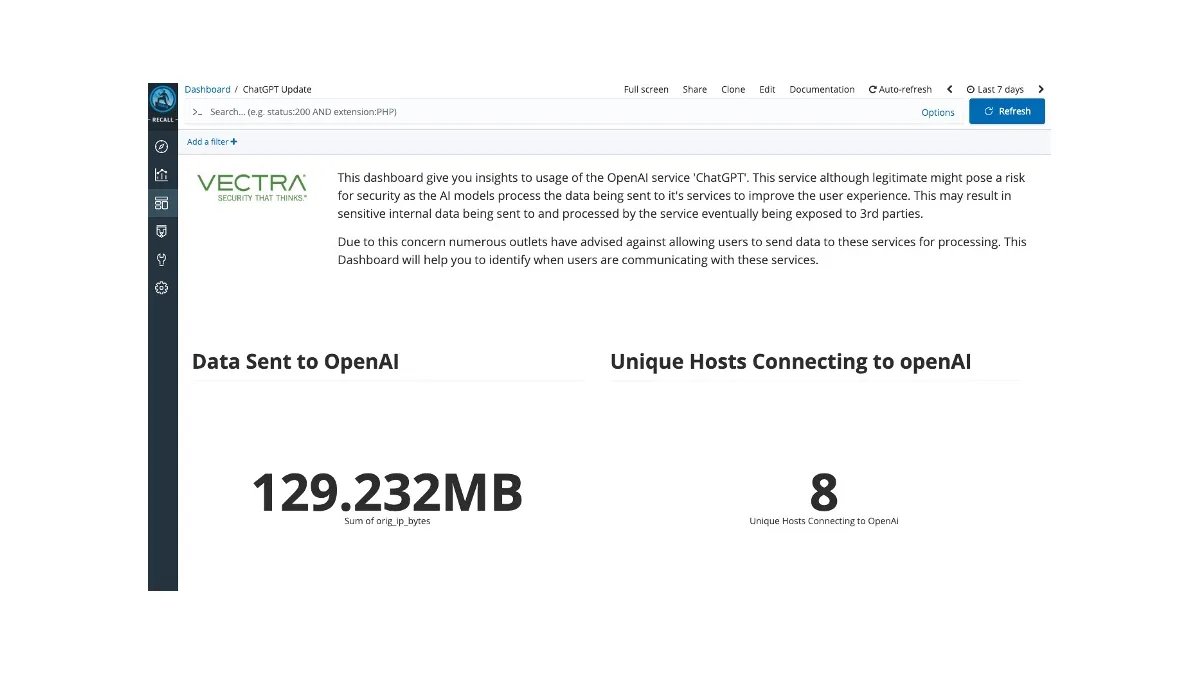The width and height of the screenshot is (1201, 675).
Task: Open the Dev Tools wrench icon
Action: (x=161, y=259)
